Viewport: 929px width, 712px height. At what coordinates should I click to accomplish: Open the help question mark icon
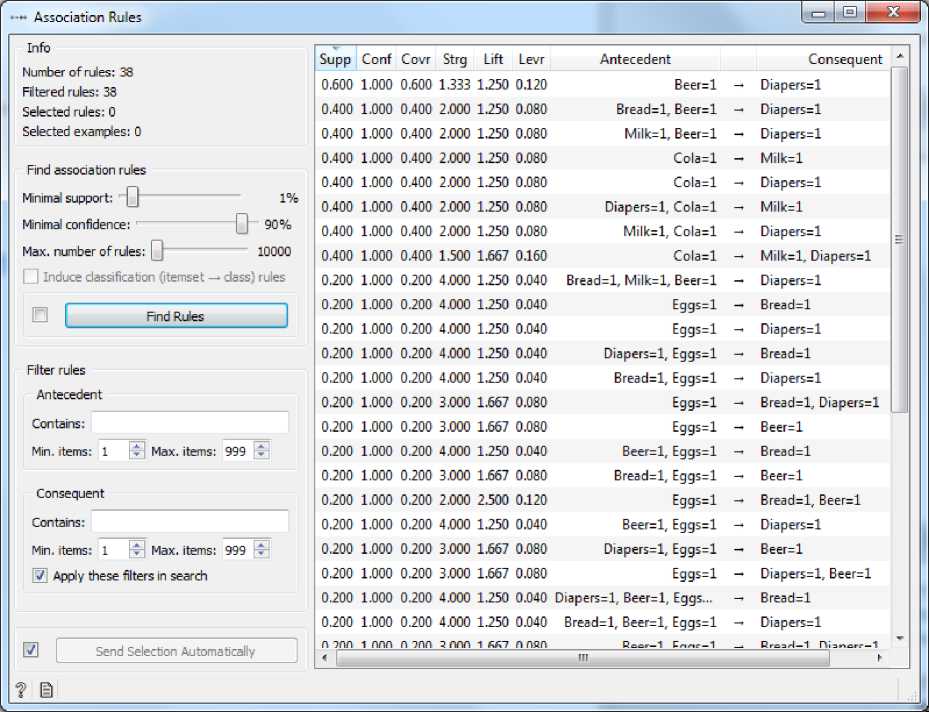click(x=20, y=689)
